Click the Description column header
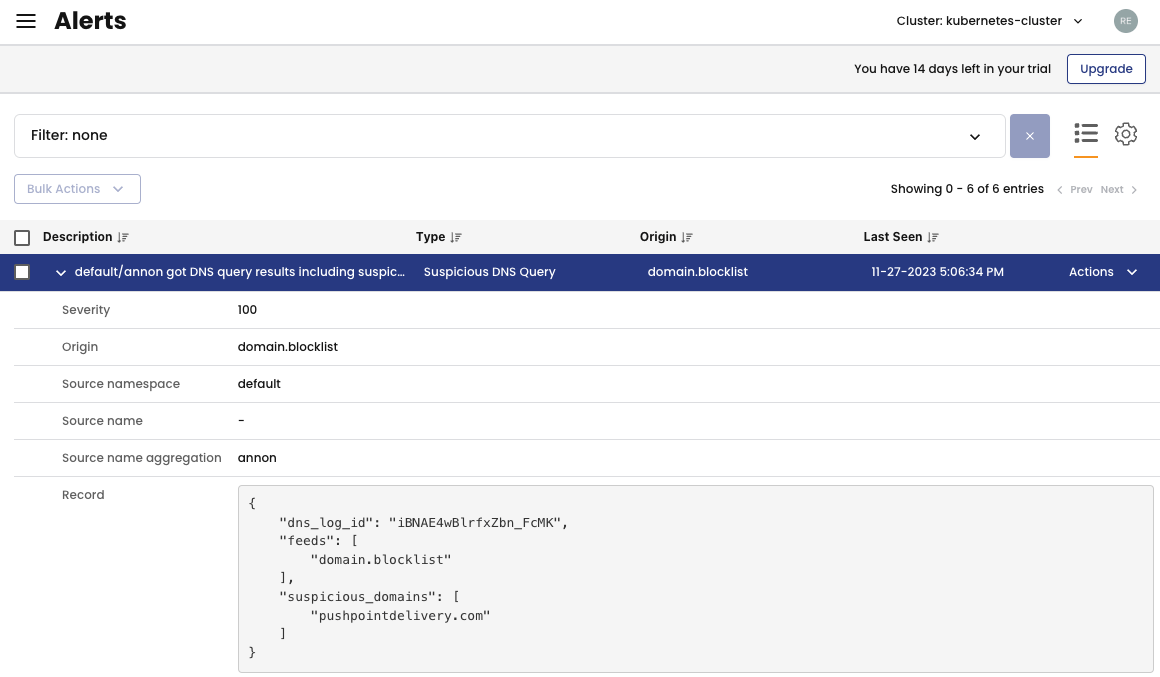 click(78, 237)
